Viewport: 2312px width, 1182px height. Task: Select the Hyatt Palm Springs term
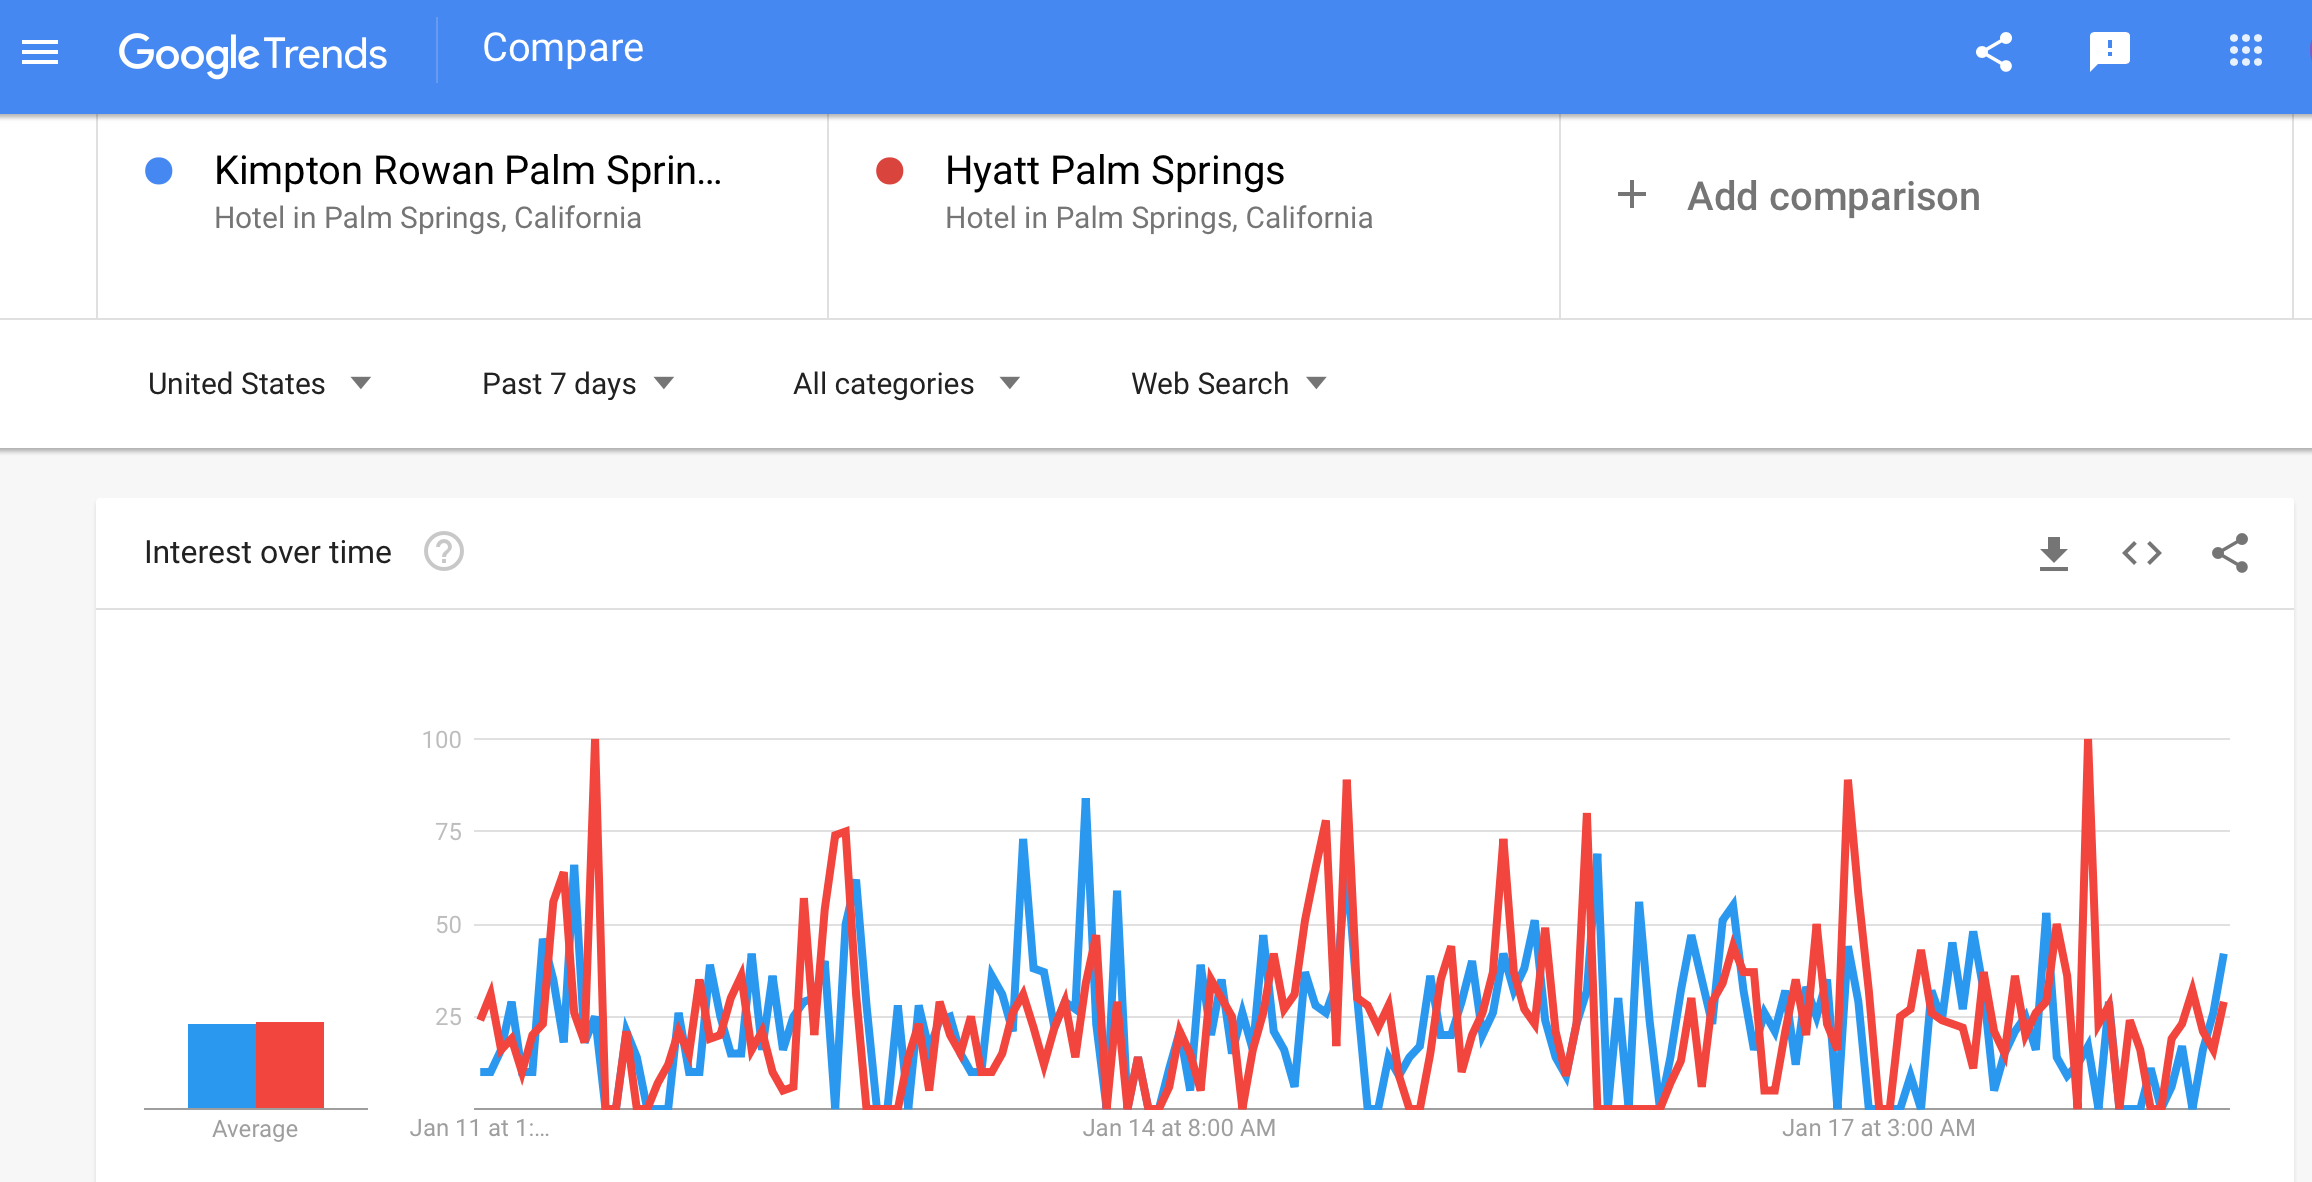coord(1114,171)
